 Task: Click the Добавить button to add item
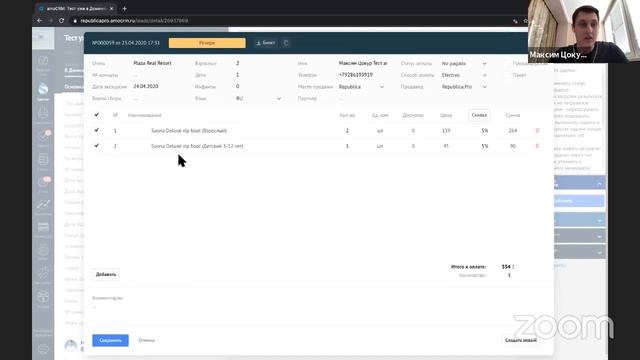coord(106,274)
